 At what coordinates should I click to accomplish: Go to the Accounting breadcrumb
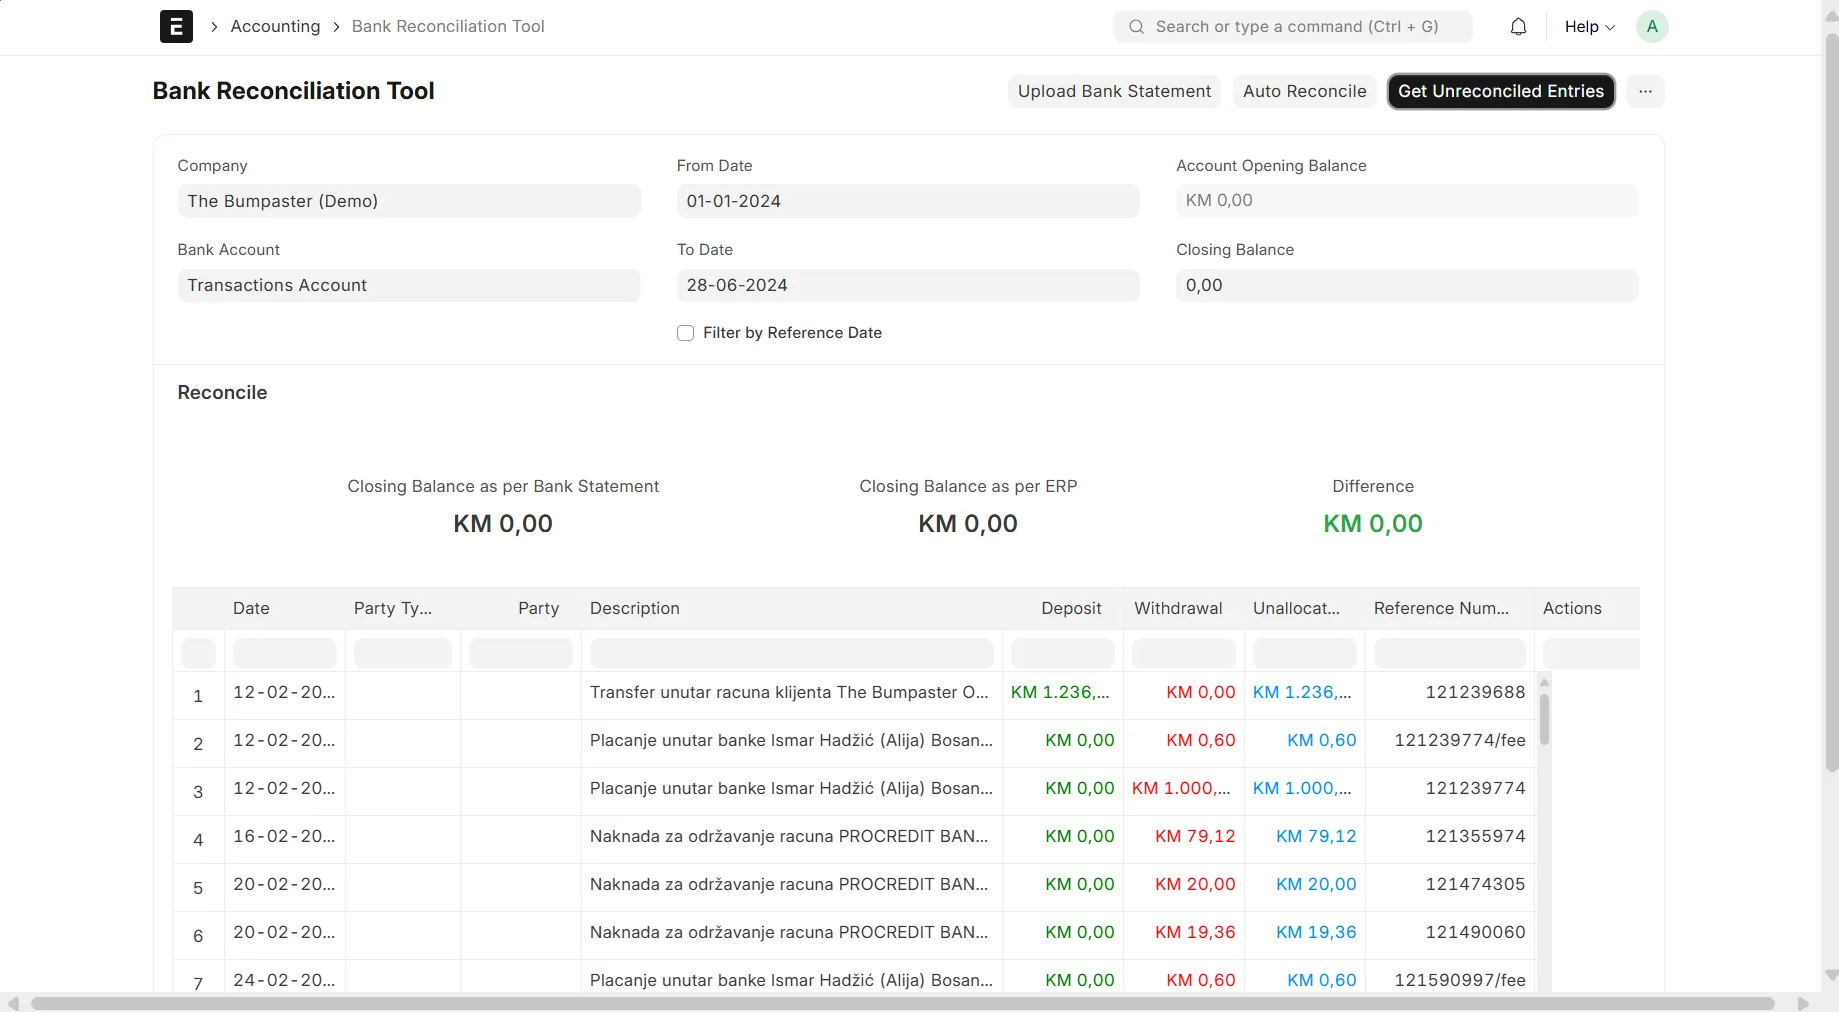[x=275, y=26]
